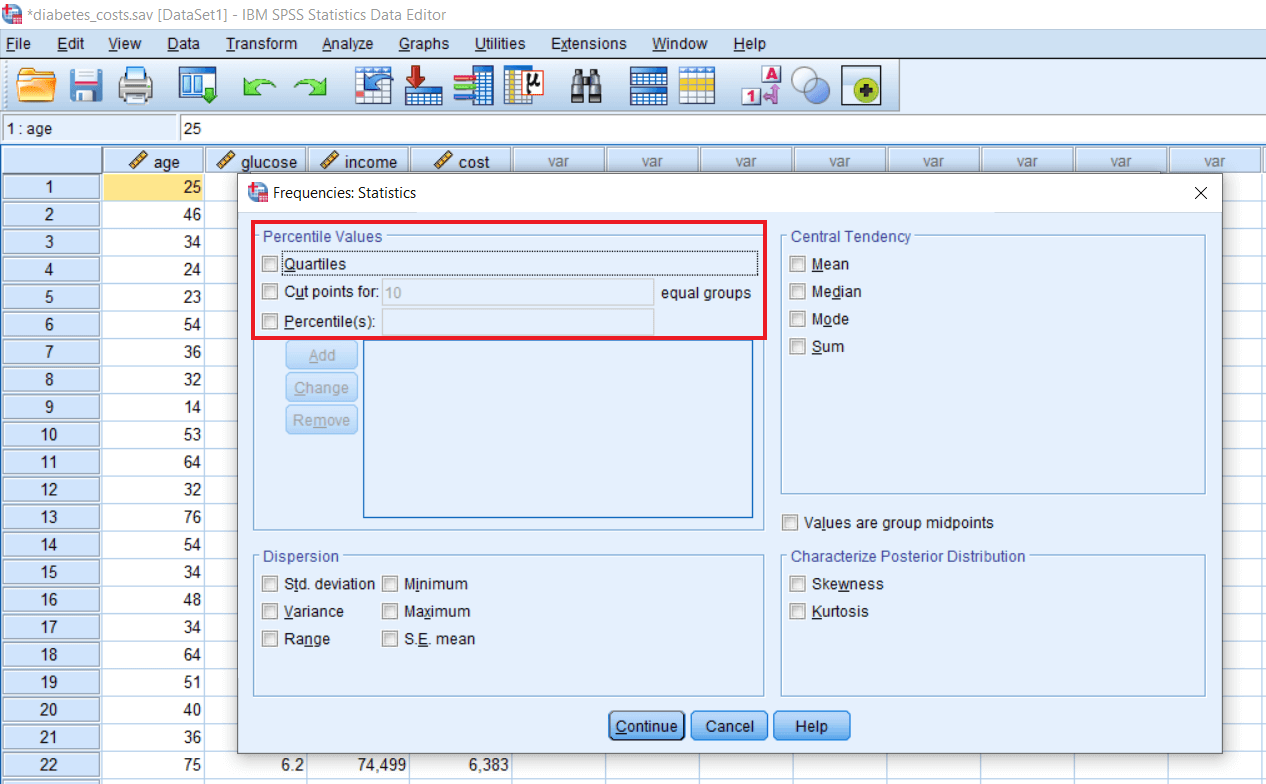Click the Print toolbar icon
Image resolution: width=1266 pixels, height=784 pixels.
coord(136,86)
